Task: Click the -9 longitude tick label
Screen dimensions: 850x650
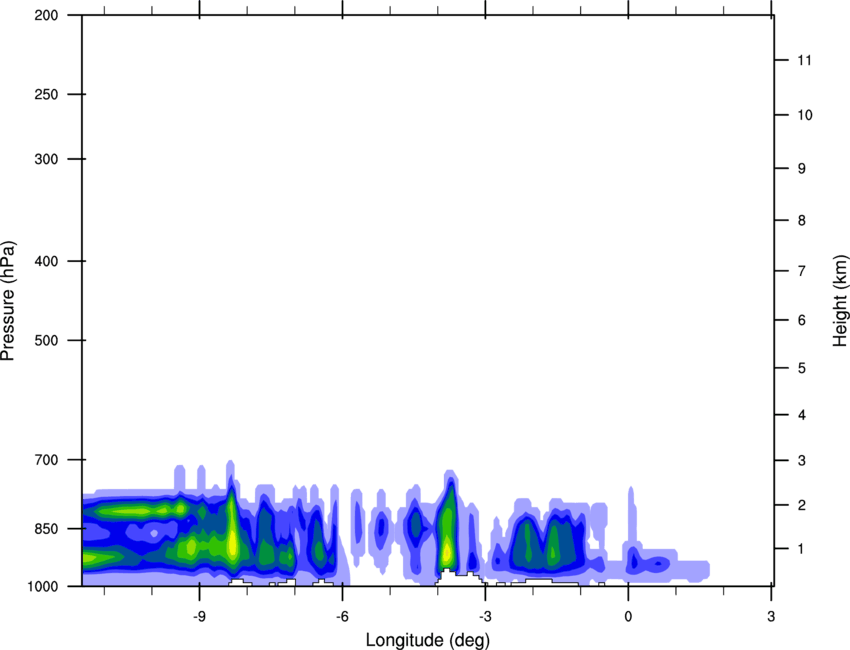Action: point(199,617)
